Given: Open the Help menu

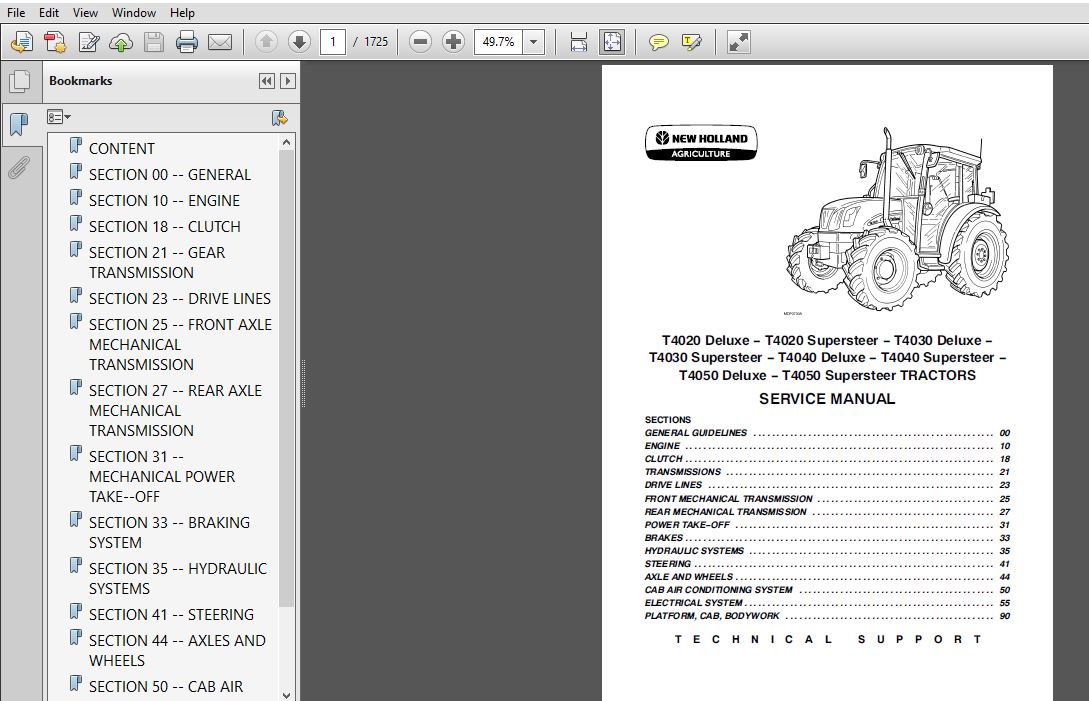Looking at the screenshot, I should (x=183, y=13).
